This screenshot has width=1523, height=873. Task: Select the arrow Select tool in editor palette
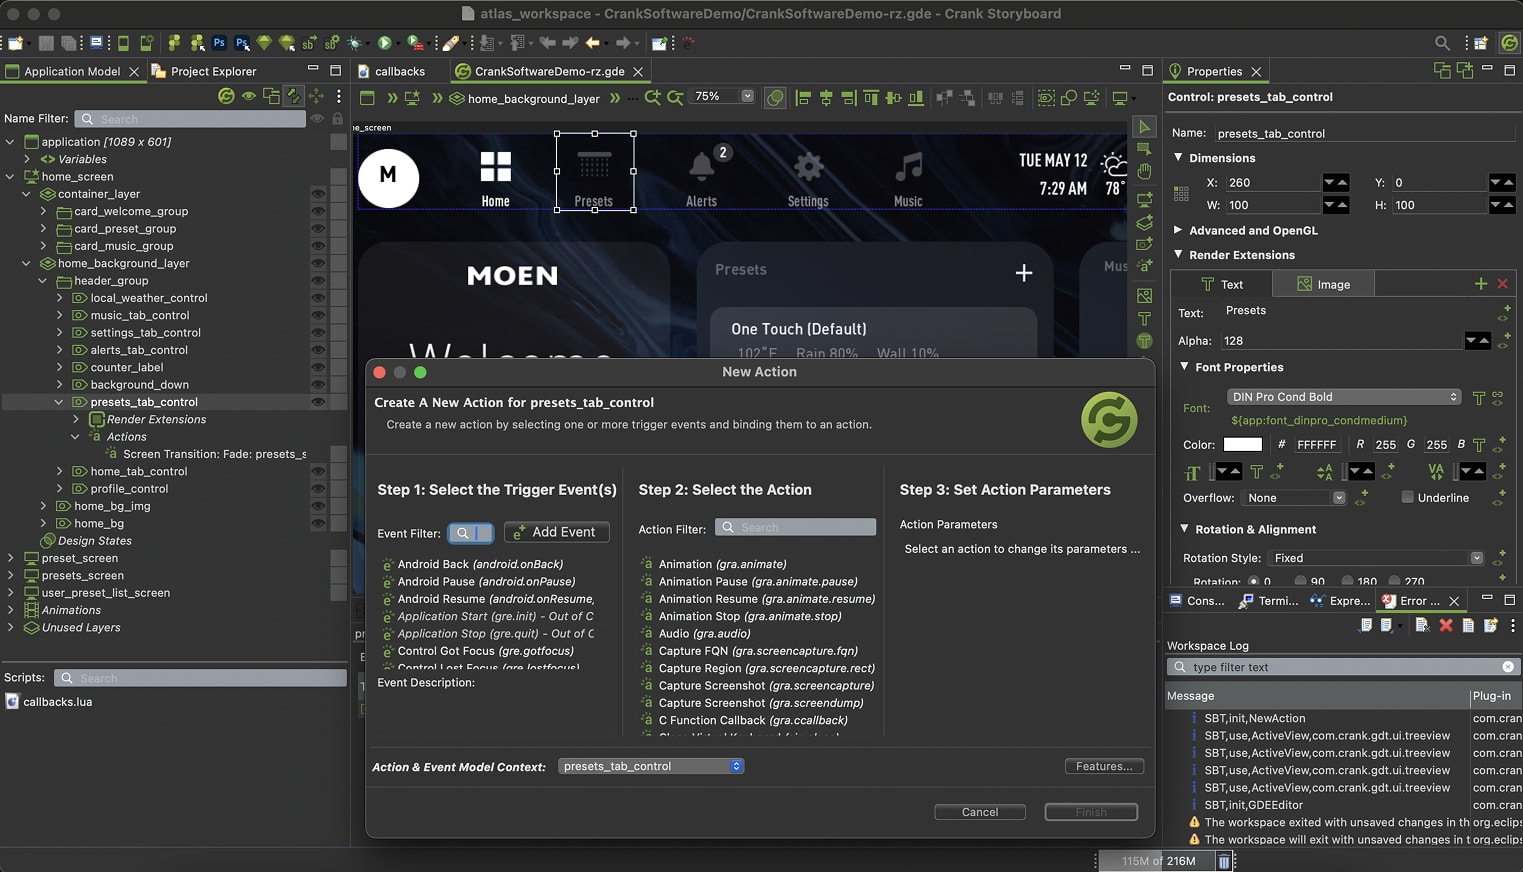1145,127
